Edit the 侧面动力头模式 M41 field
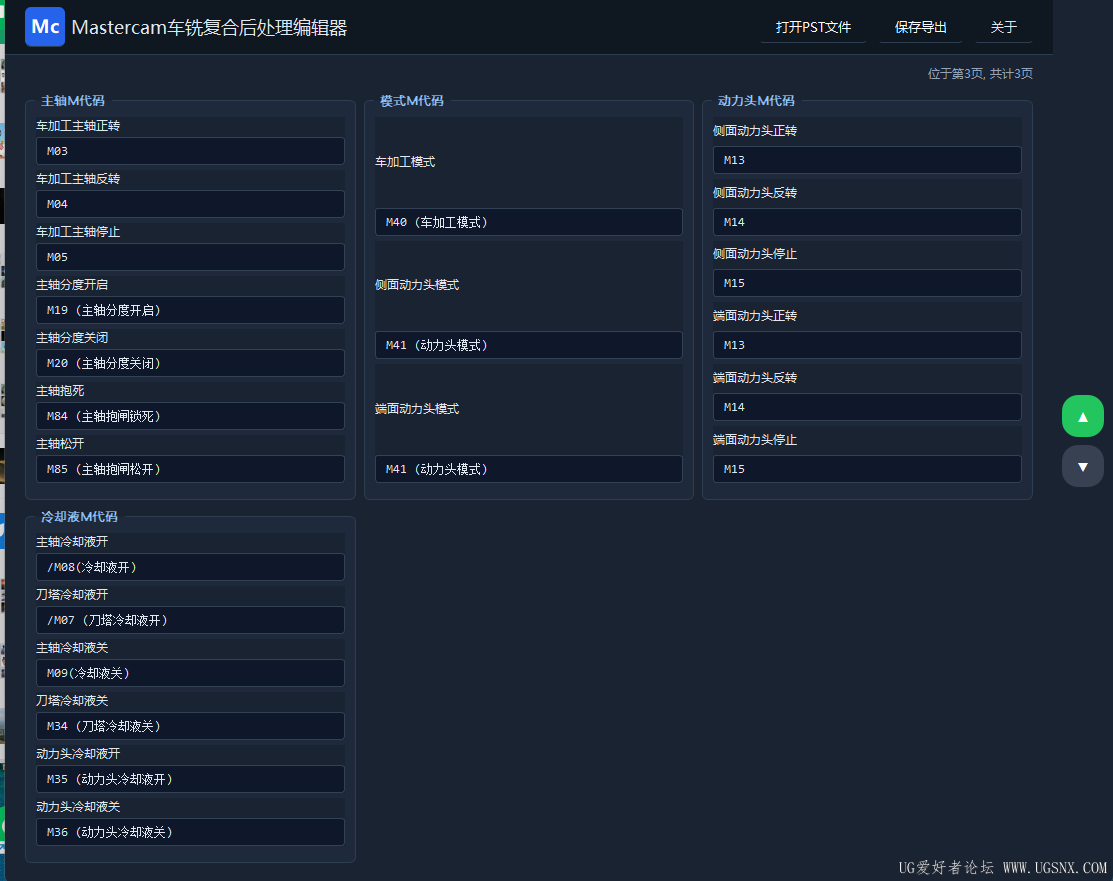1113x881 pixels. click(x=529, y=345)
